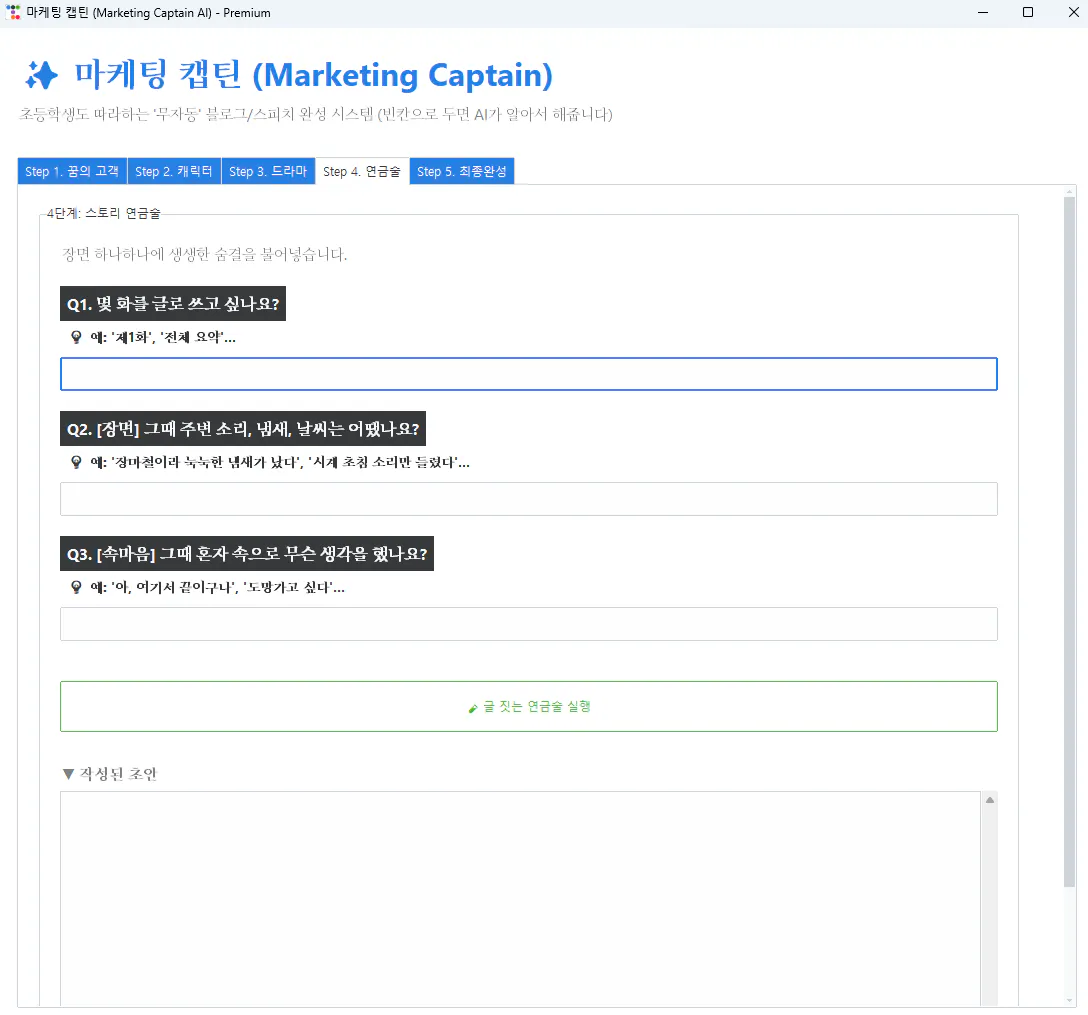The image size is (1088, 1015).
Task: Click the Marketing Captain app icon in the title bar
Action: coord(13,12)
